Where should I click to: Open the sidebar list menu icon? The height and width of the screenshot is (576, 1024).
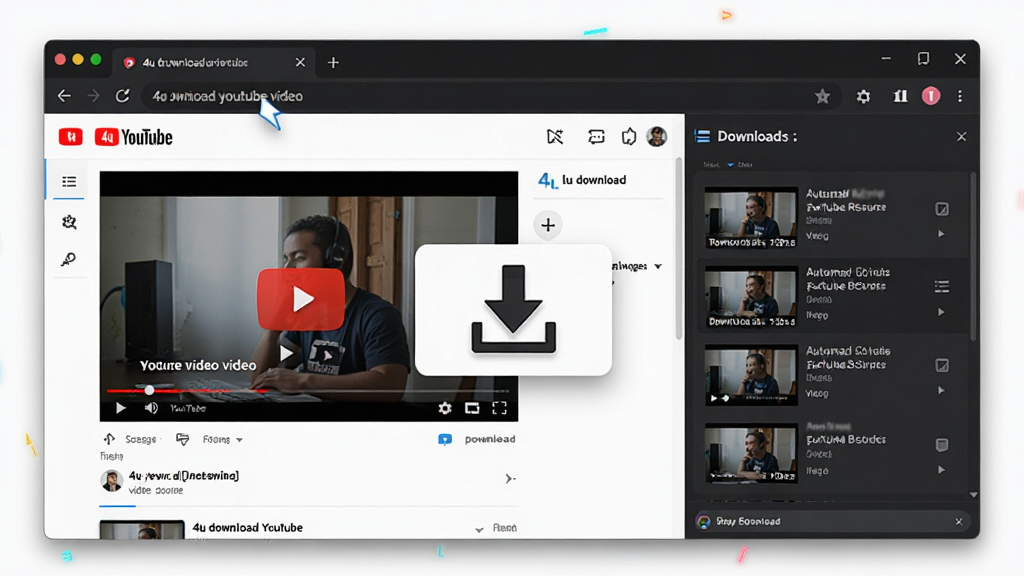[69, 182]
